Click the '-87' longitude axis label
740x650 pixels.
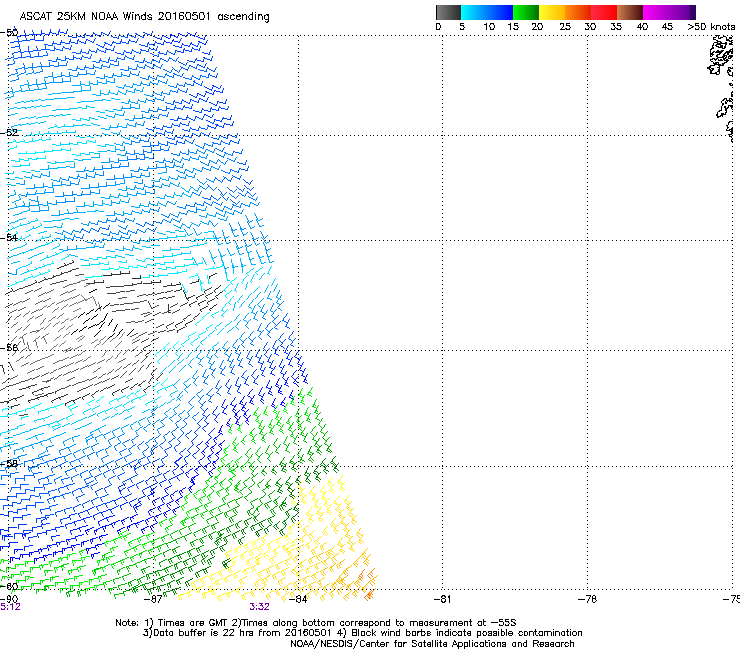tap(153, 599)
